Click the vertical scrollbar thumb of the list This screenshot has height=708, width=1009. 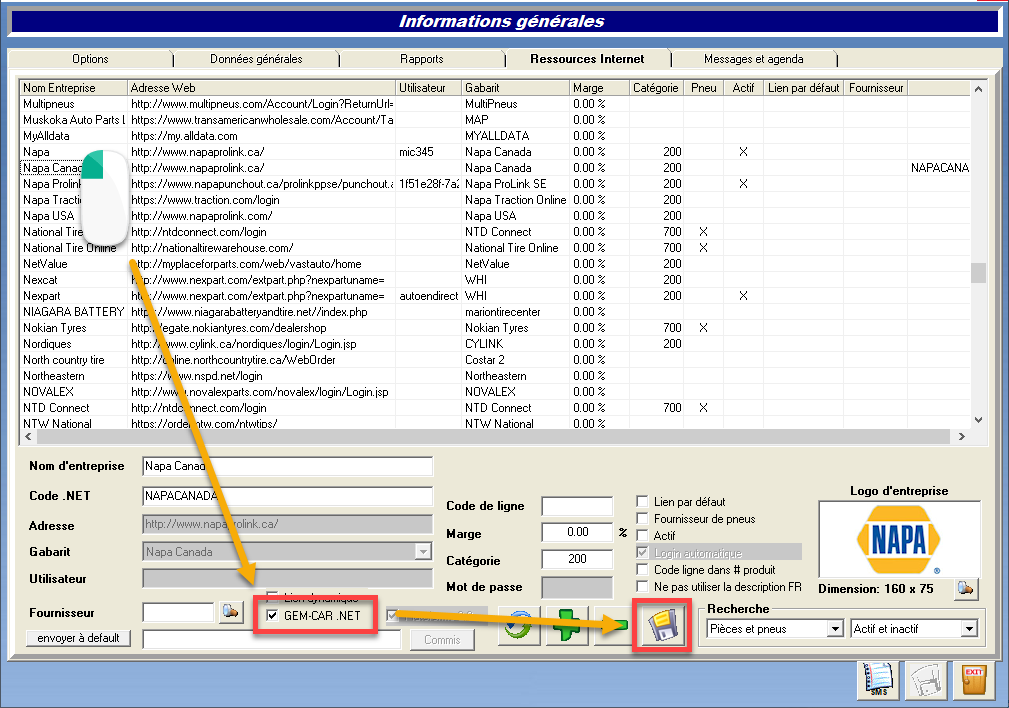[x=978, y=272]
